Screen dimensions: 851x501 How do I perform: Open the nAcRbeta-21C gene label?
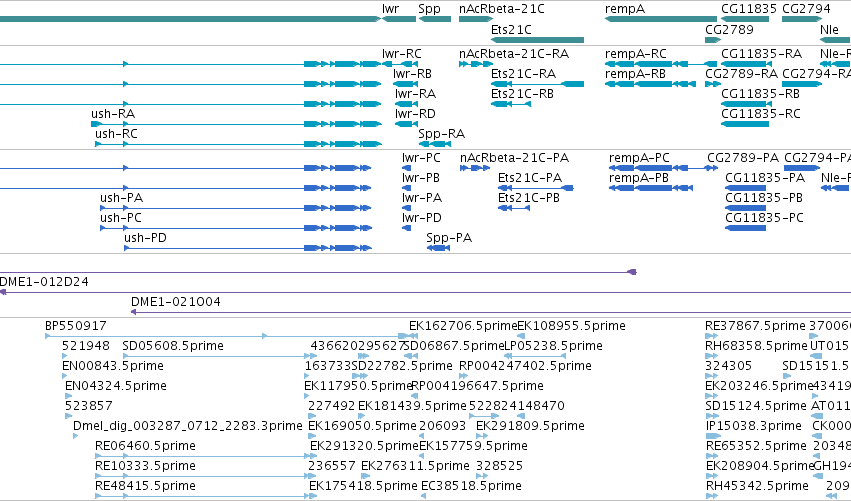coord(501,9)
